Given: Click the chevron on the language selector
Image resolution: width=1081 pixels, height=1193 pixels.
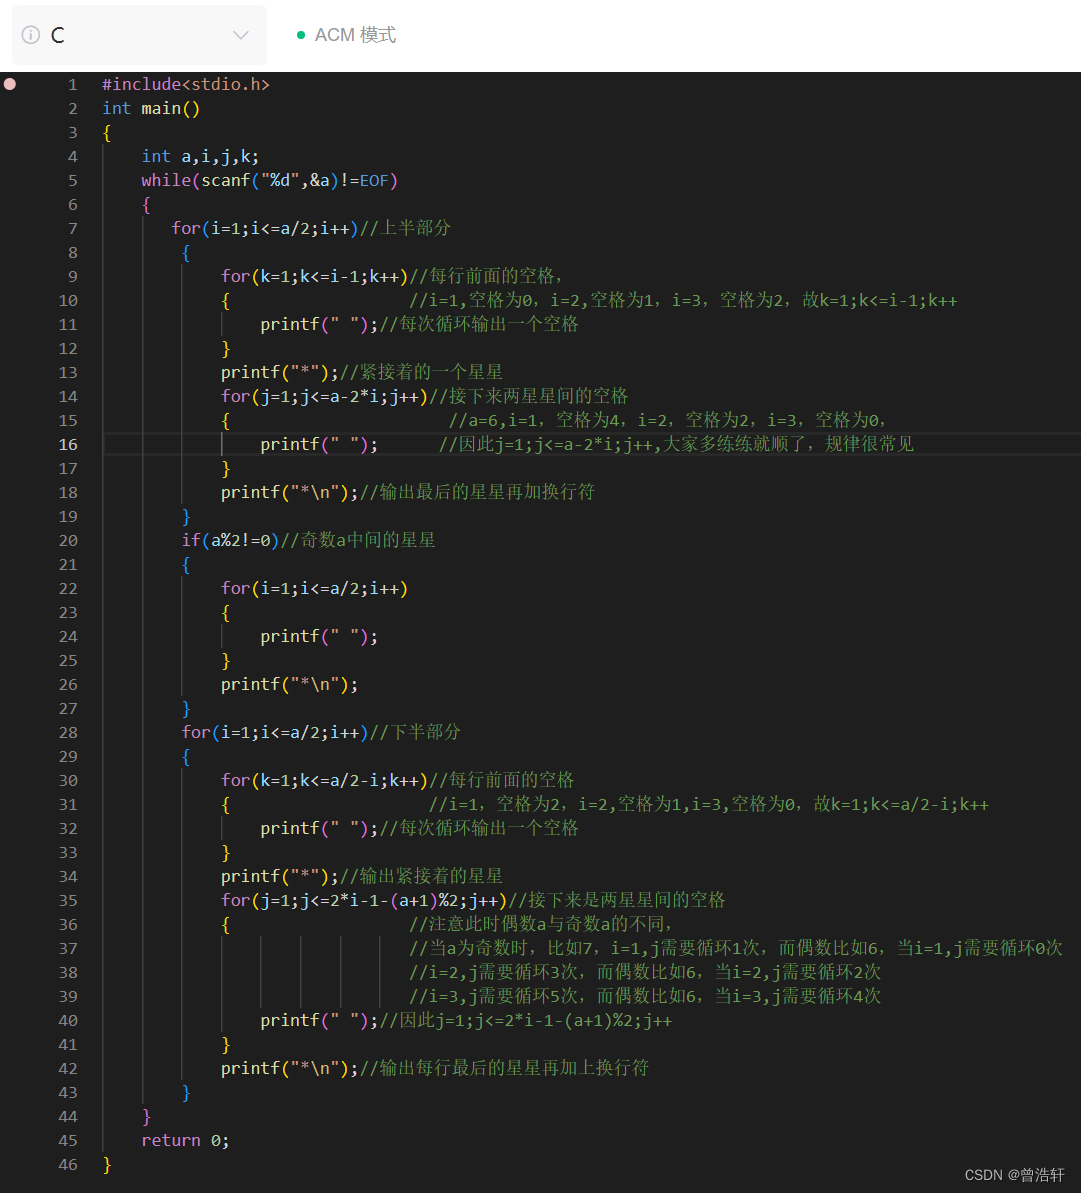Looking at the screenshot, I should click(x=240, y=34).
